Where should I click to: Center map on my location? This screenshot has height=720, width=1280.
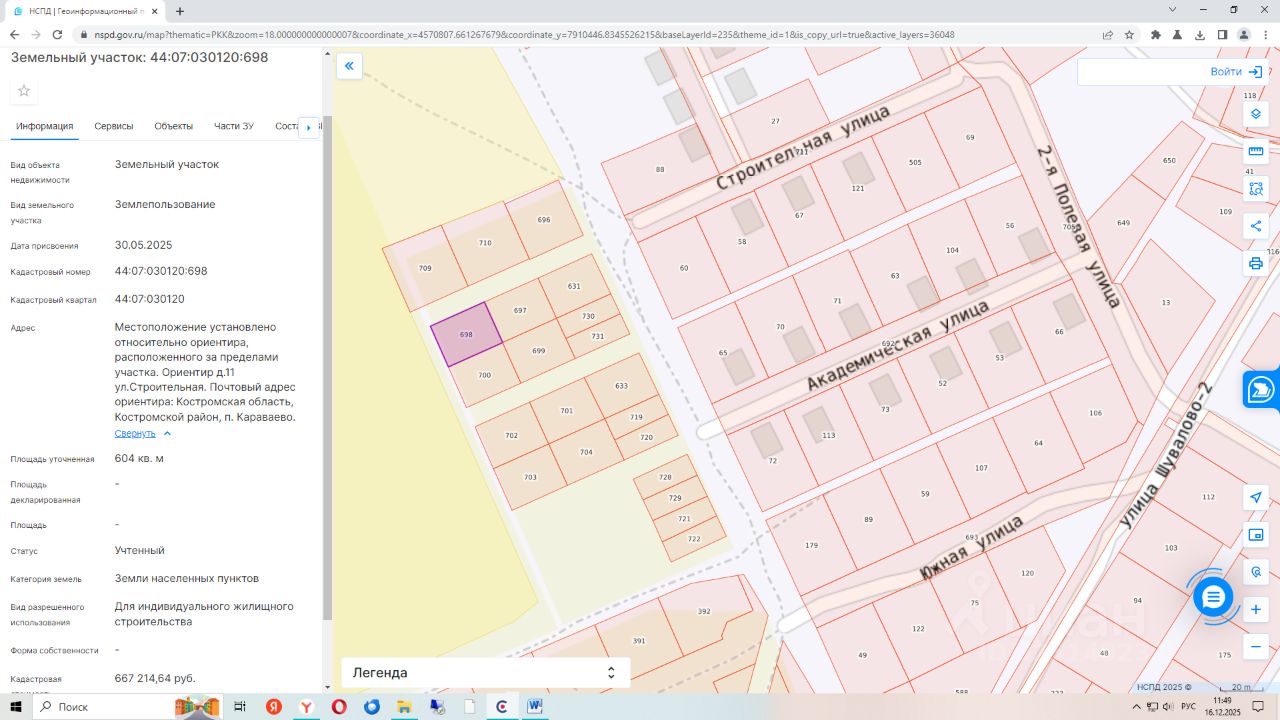coord(1256,498)
